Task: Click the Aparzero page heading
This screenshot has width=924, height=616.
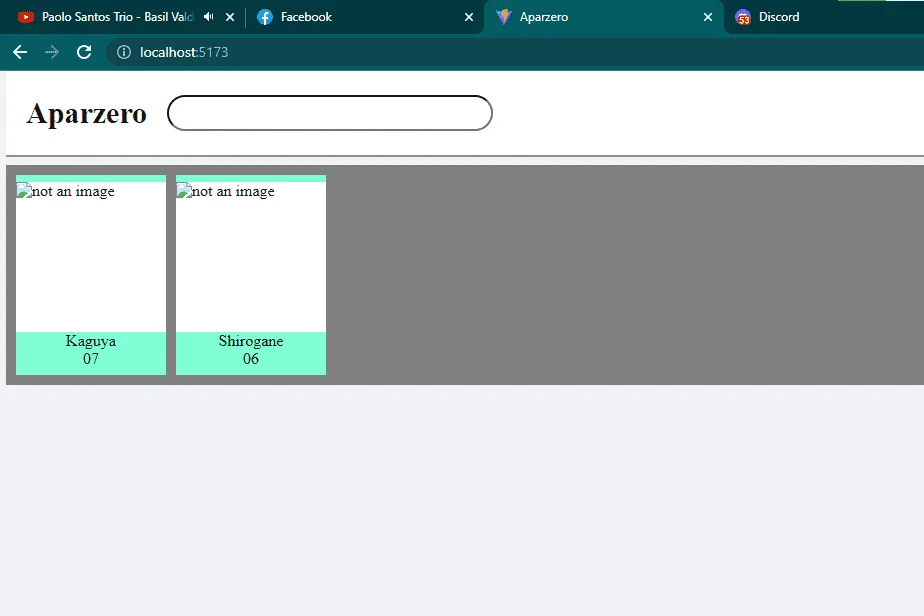Action: click(x=87, y=113)
